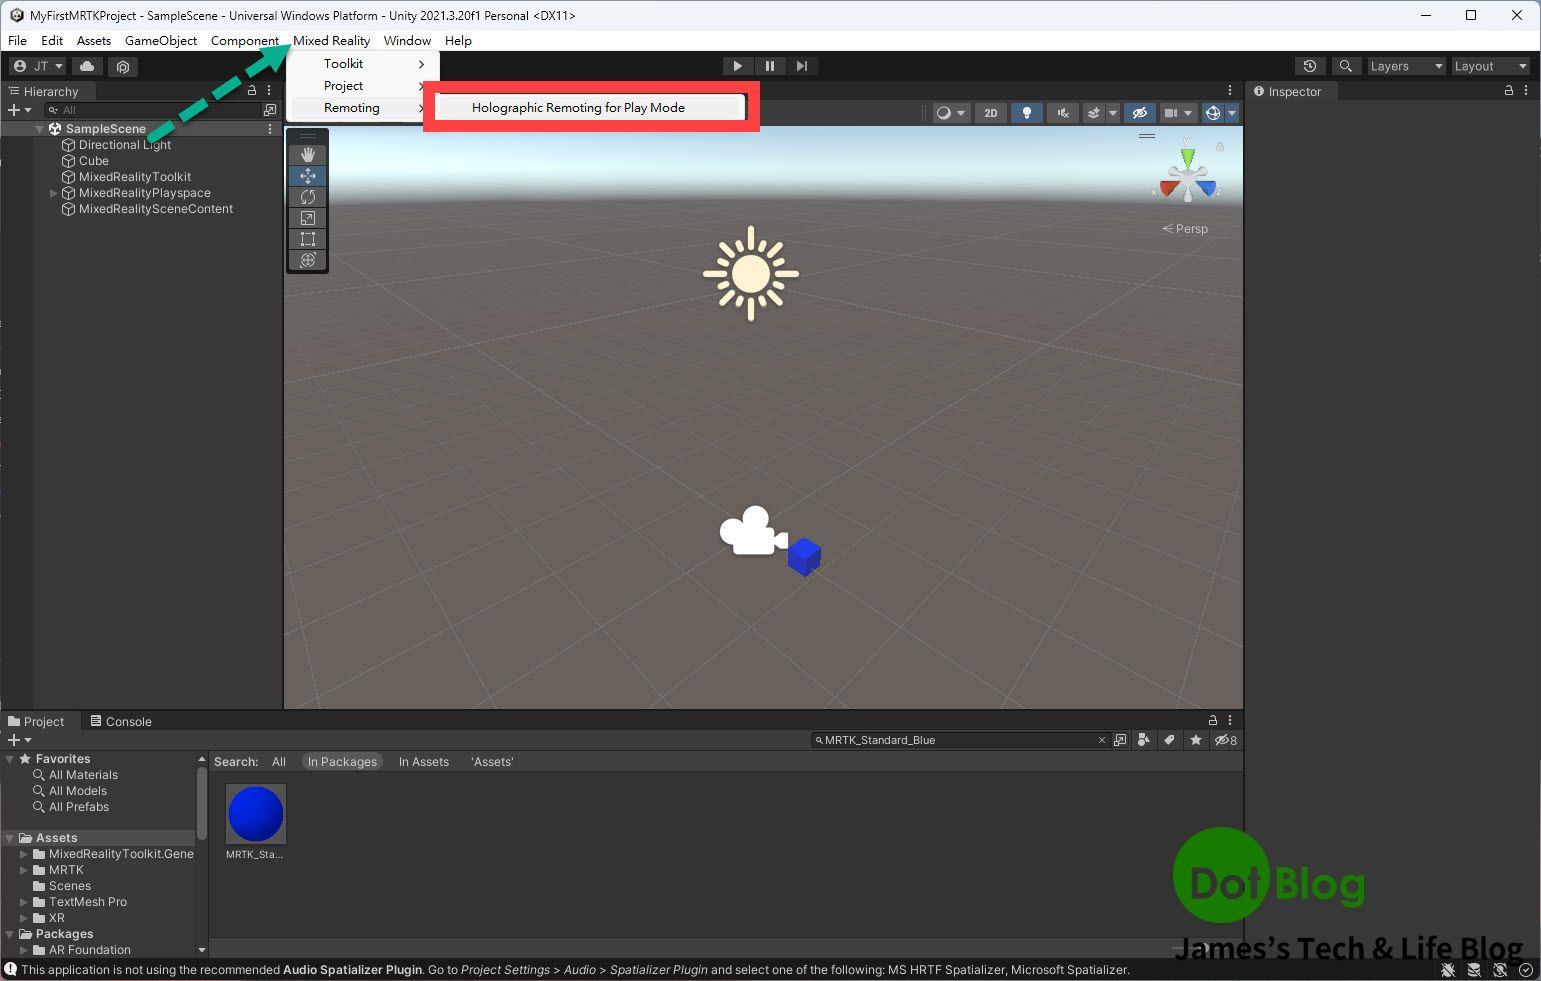Screen dimensions: 1541x981
Task: Open Inspector panel options menu
Action: pos(1526,90)
